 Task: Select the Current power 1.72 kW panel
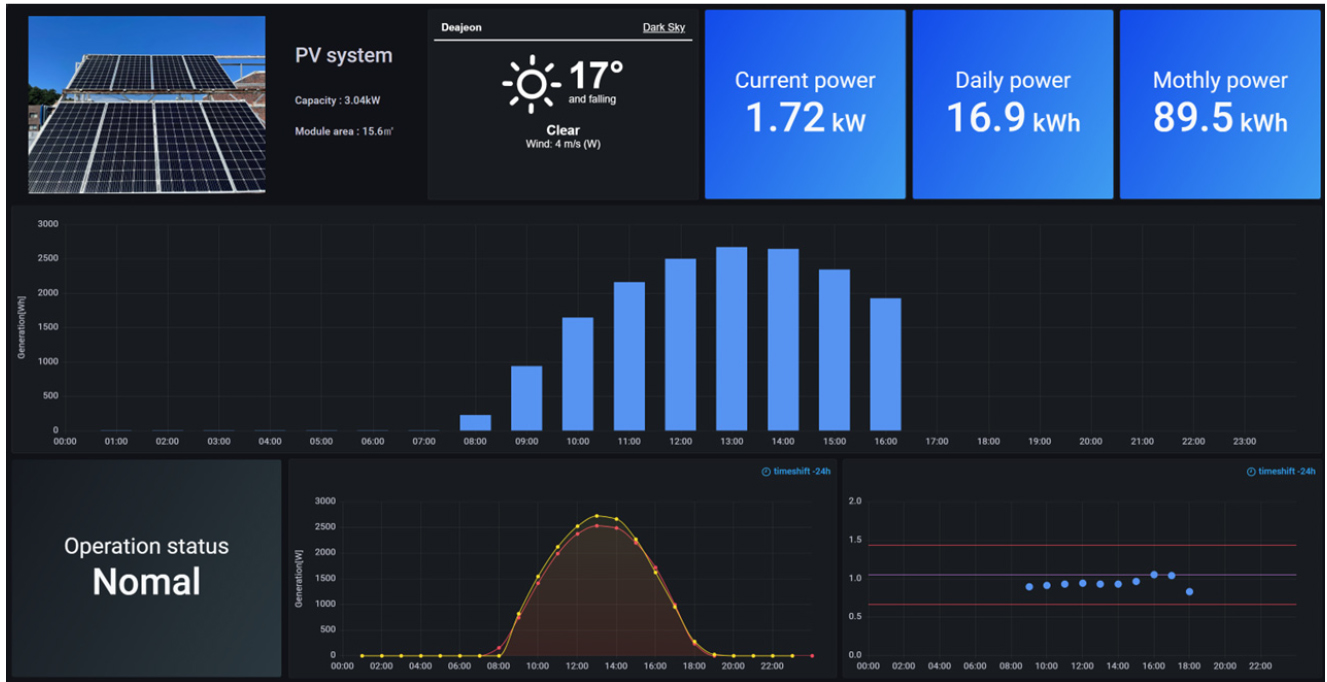coord(805,105)
